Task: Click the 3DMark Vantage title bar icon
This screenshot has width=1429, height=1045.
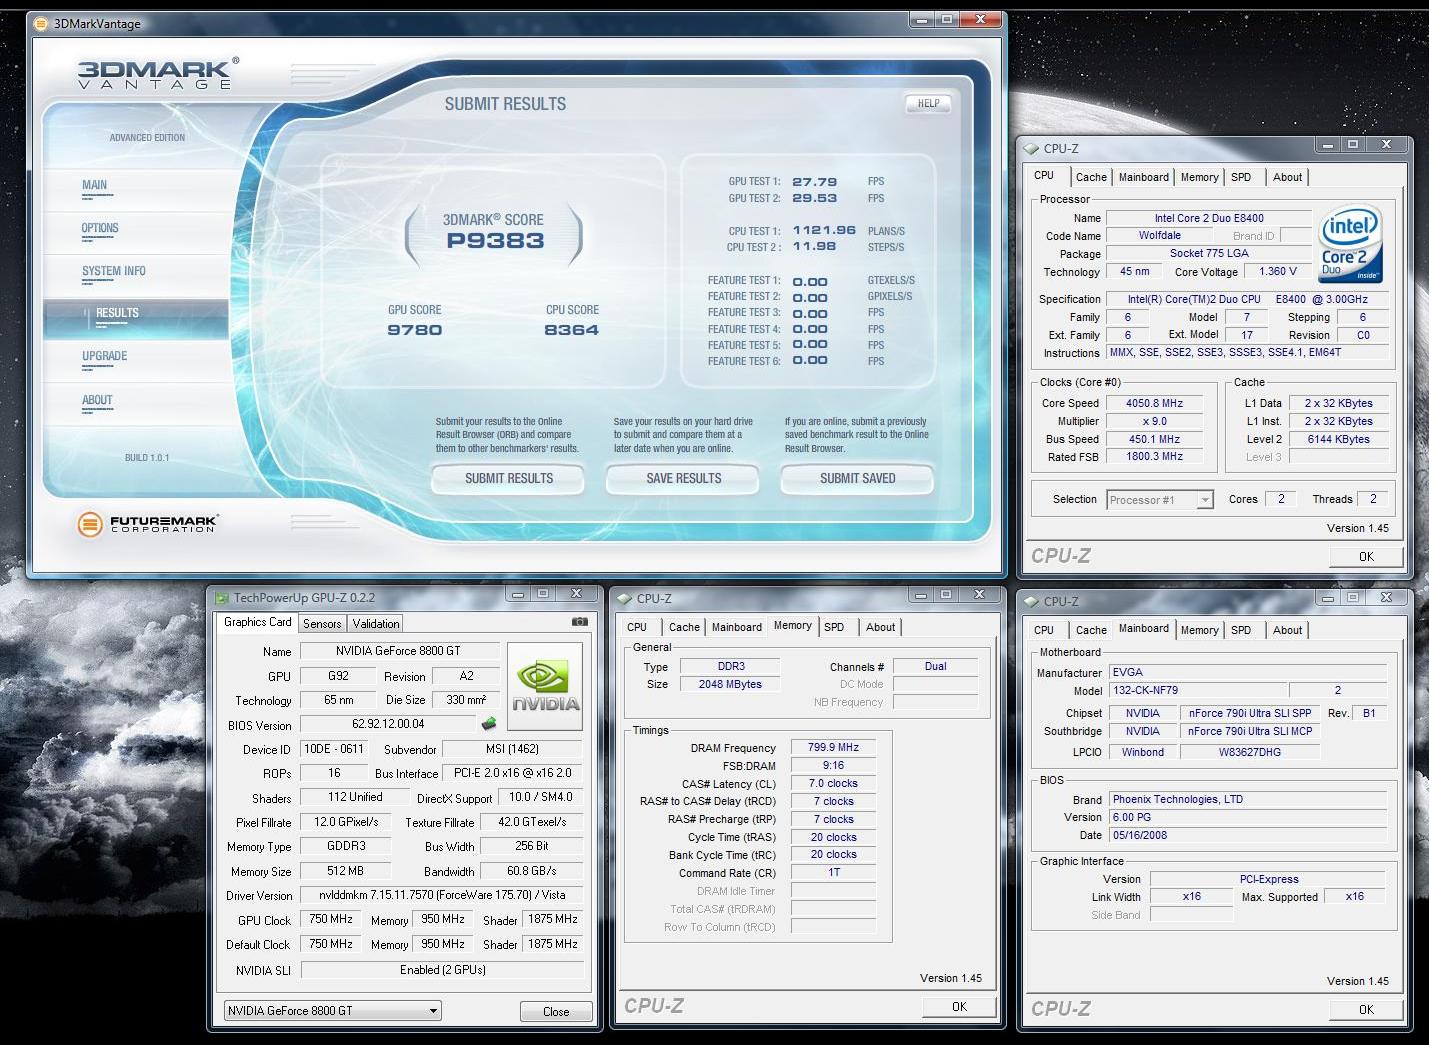Action: point(41,23)
